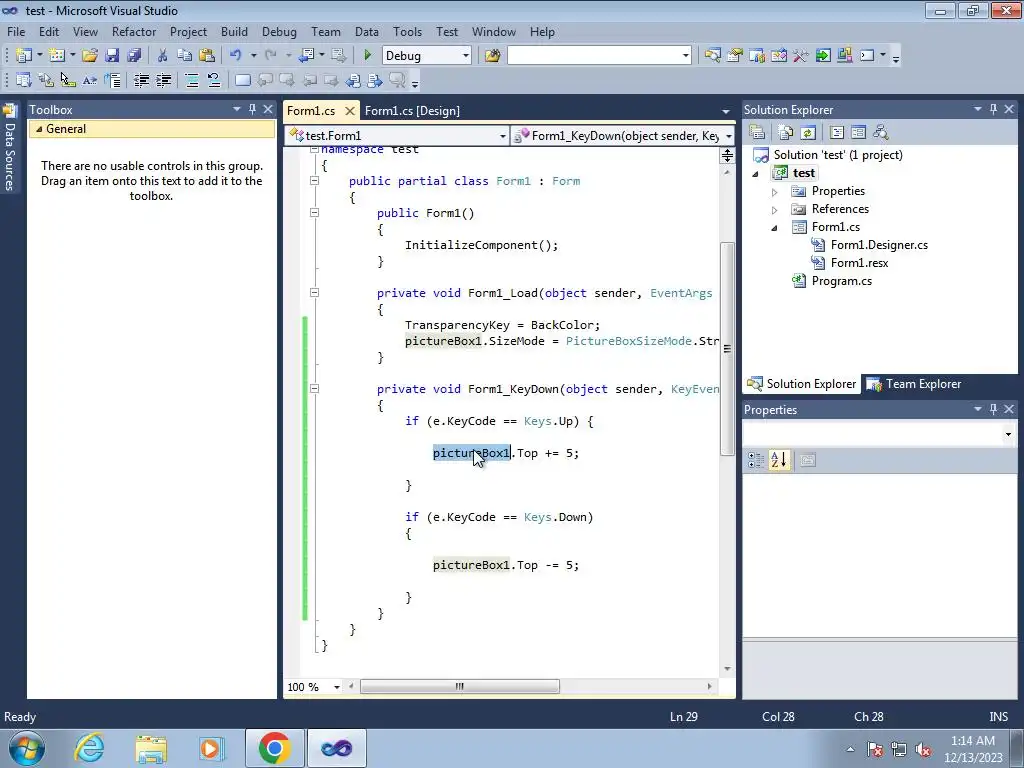The image size is (1024, 768).
Task: Expand the Properties node in Solution Explorer
Action: pyautogui.click(x=775, y=192)
